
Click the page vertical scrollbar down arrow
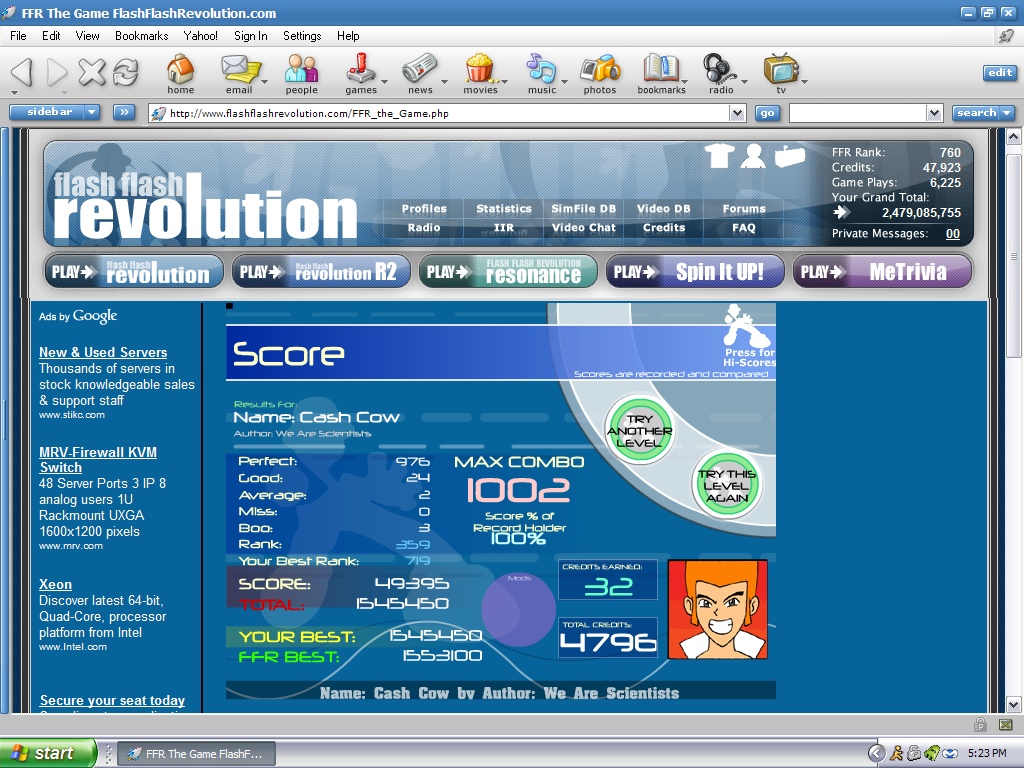(1013, 705)
